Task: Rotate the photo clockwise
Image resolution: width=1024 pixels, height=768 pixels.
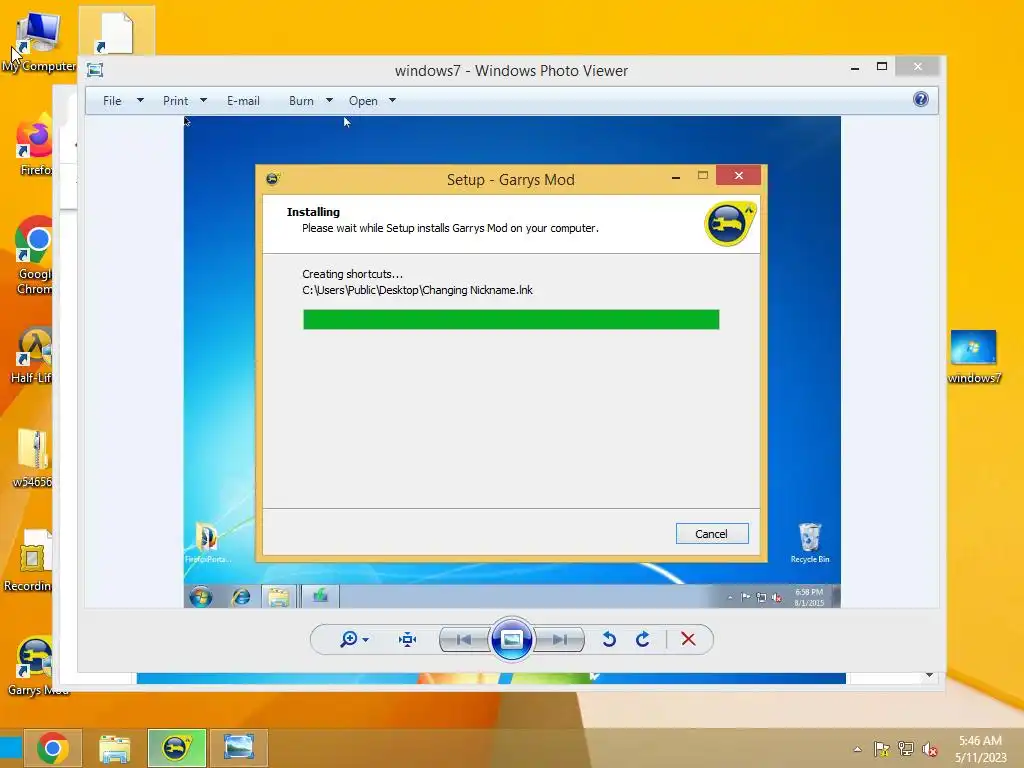Action: [x=643, y=639]
